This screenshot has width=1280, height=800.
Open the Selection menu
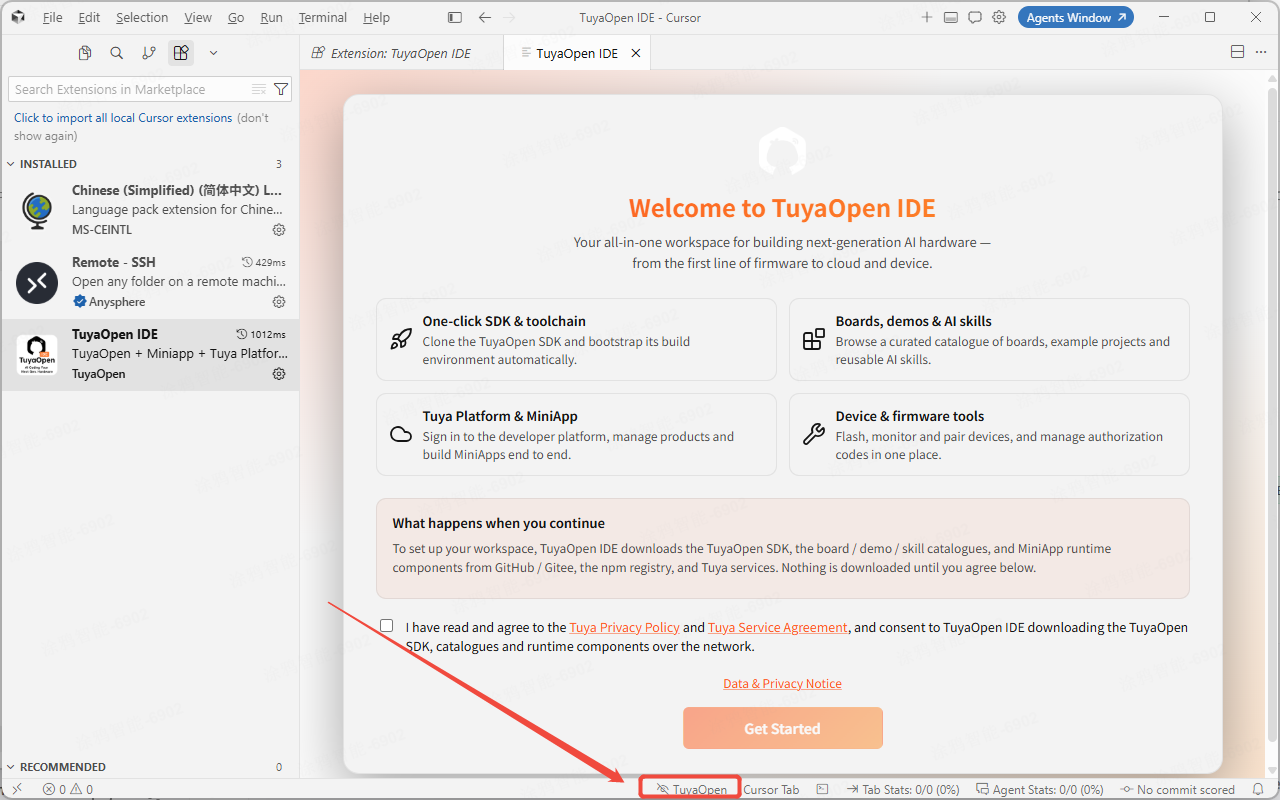(142, 18)
